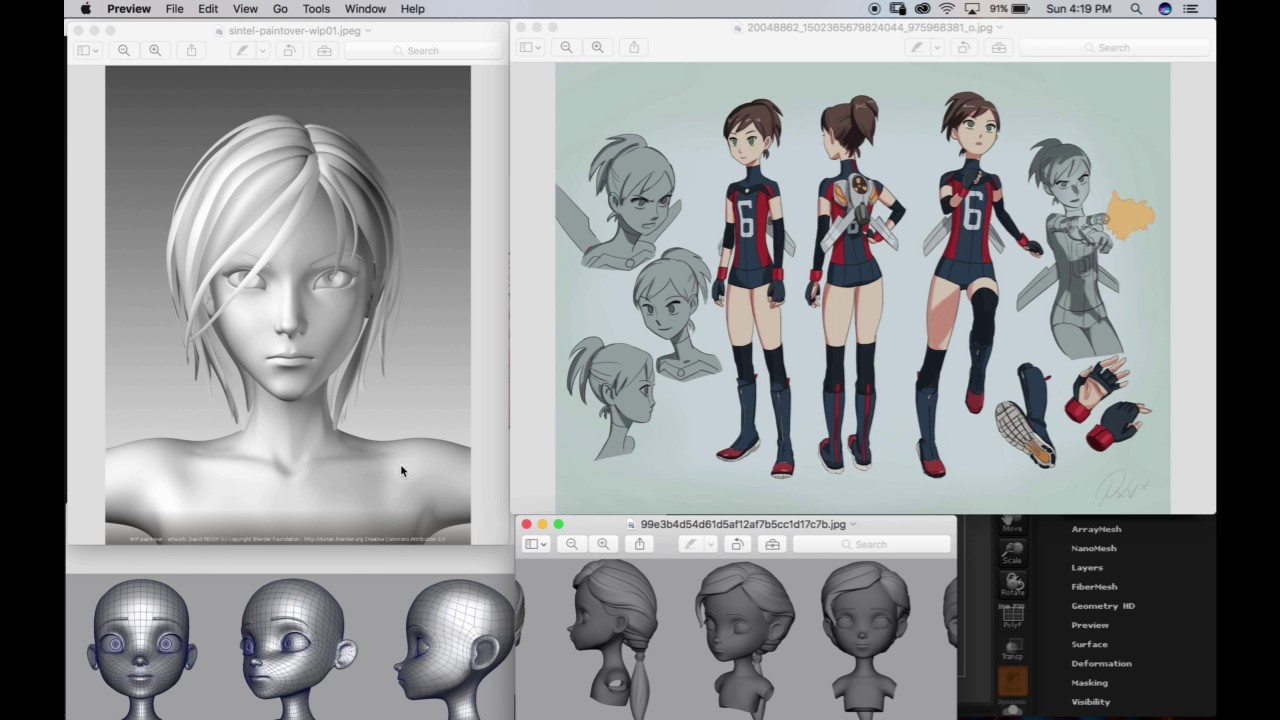Open Siri from the menu bar
The image size is (1280, 720).
click(1165, 9)
